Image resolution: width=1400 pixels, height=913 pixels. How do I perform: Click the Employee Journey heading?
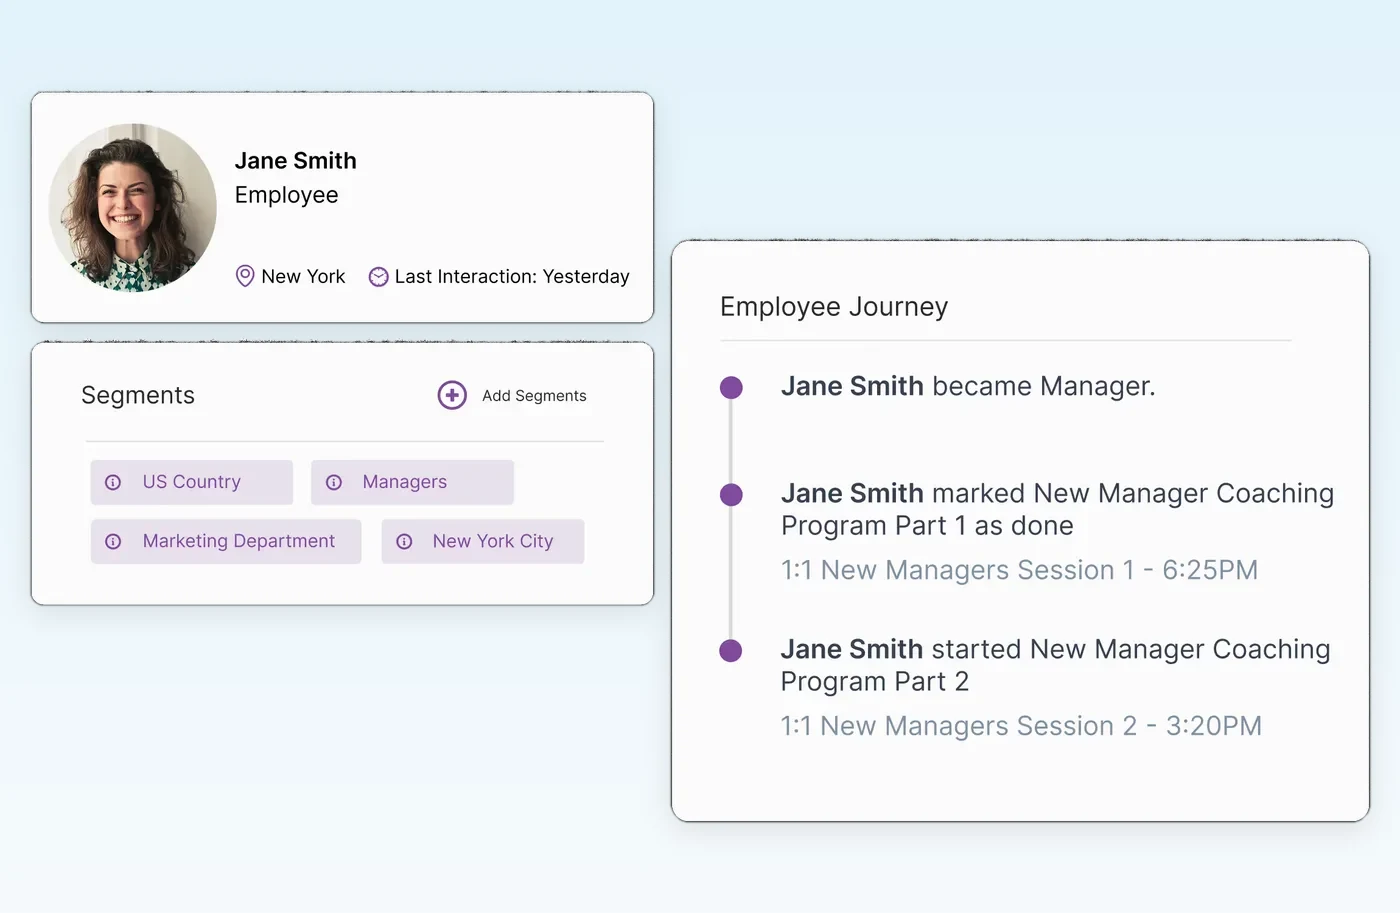point(834,307)
